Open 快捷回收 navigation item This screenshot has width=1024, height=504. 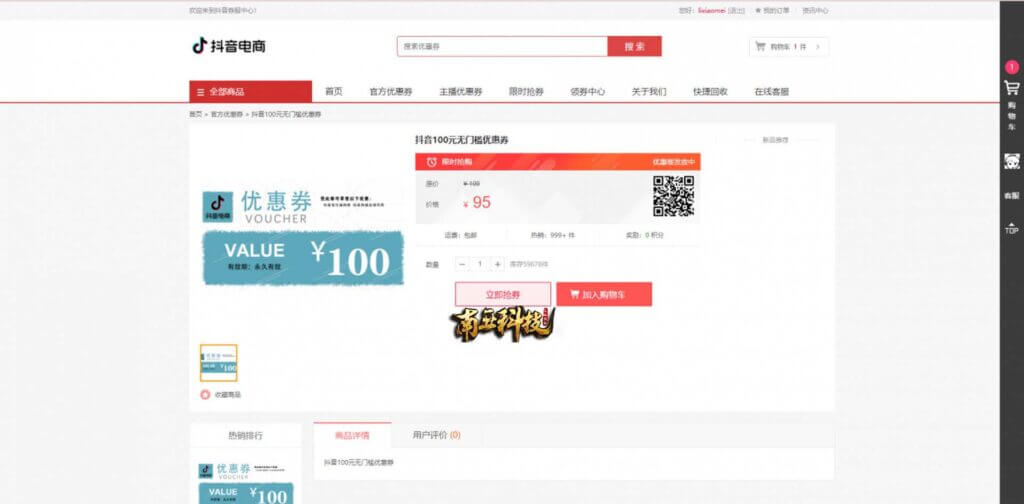coord(711,92)
